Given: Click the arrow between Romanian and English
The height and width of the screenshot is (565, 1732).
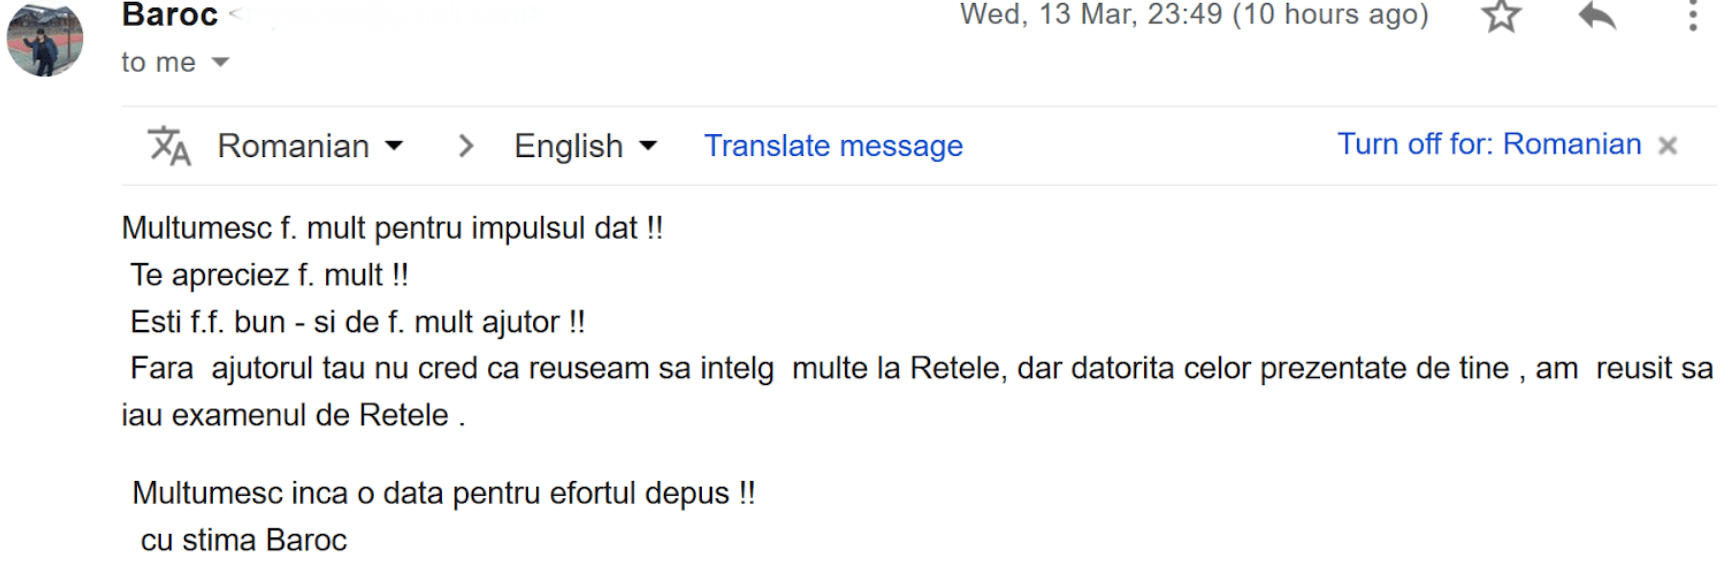Looking at the screenshot, I should [x=465, y=146].
